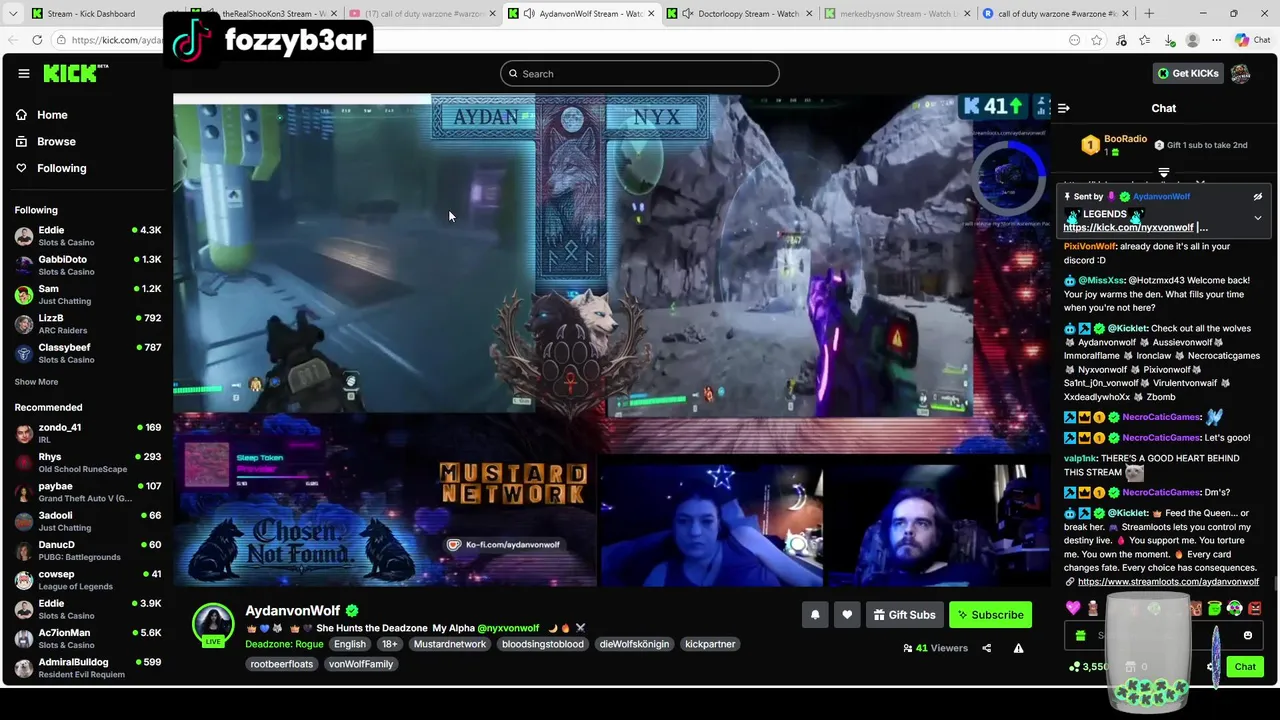Send message with green Chat button

click(x=1245, y=667)
